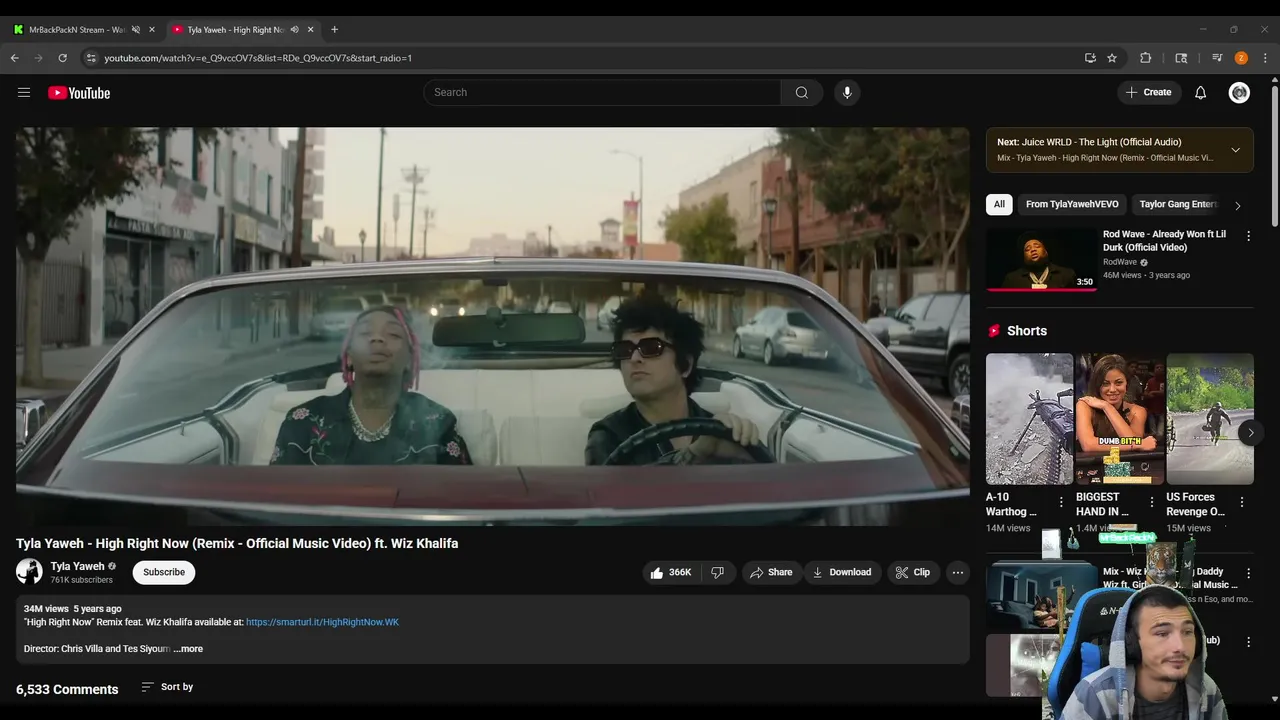Close the Tyla Yaweh tab
The width and height of the screenshot is (1280, 720).
[310, 30]
